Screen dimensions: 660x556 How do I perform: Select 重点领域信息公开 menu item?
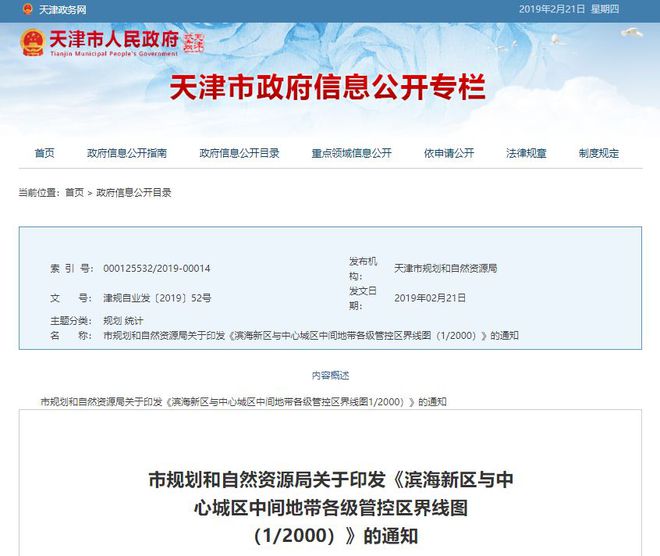point(351,153)
